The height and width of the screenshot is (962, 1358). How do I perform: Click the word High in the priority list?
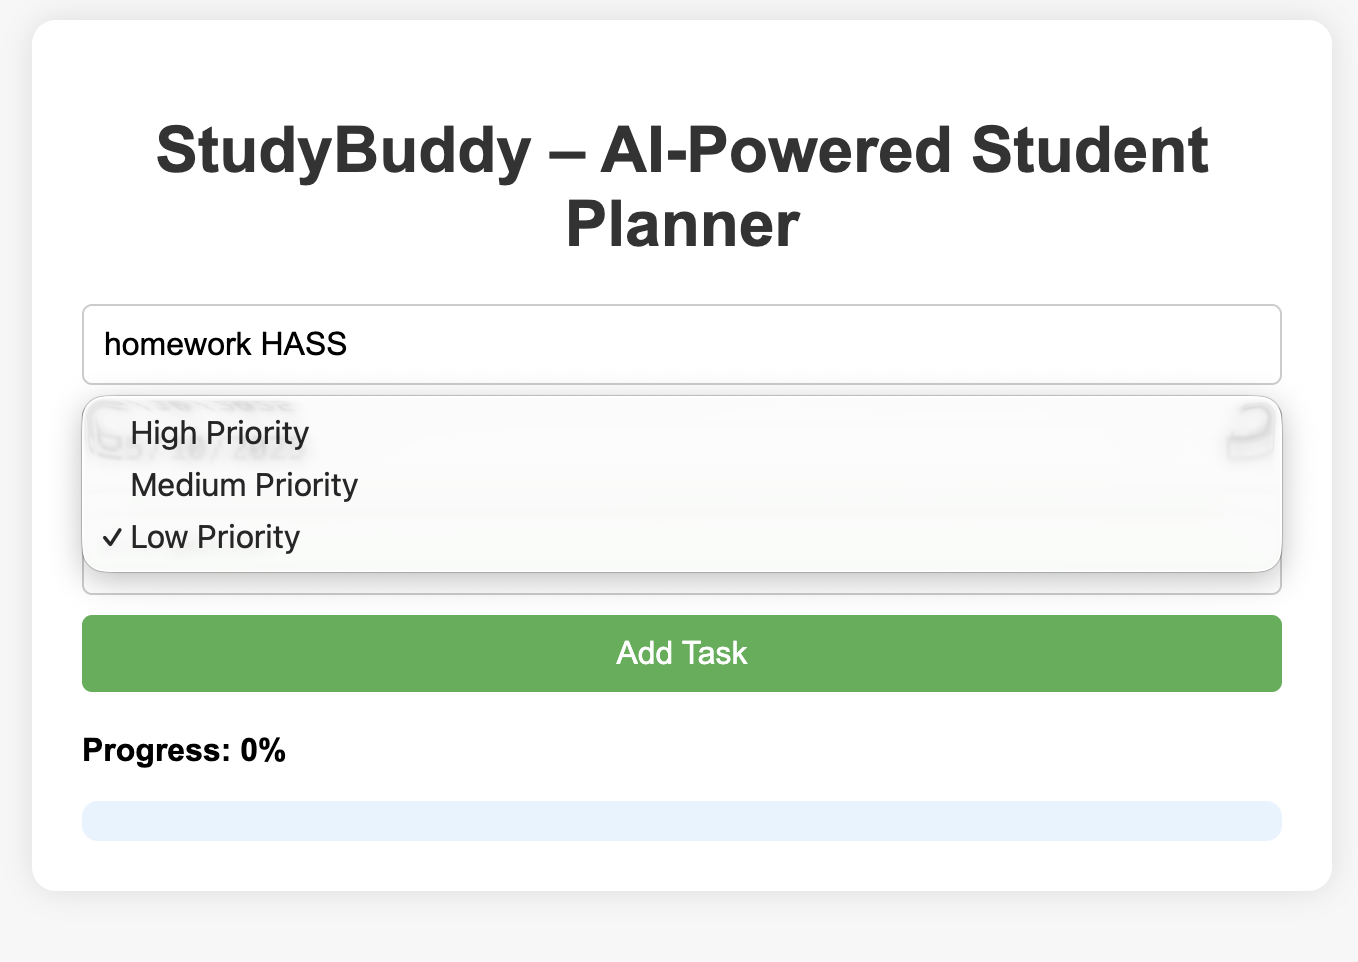tap(163, 433)
